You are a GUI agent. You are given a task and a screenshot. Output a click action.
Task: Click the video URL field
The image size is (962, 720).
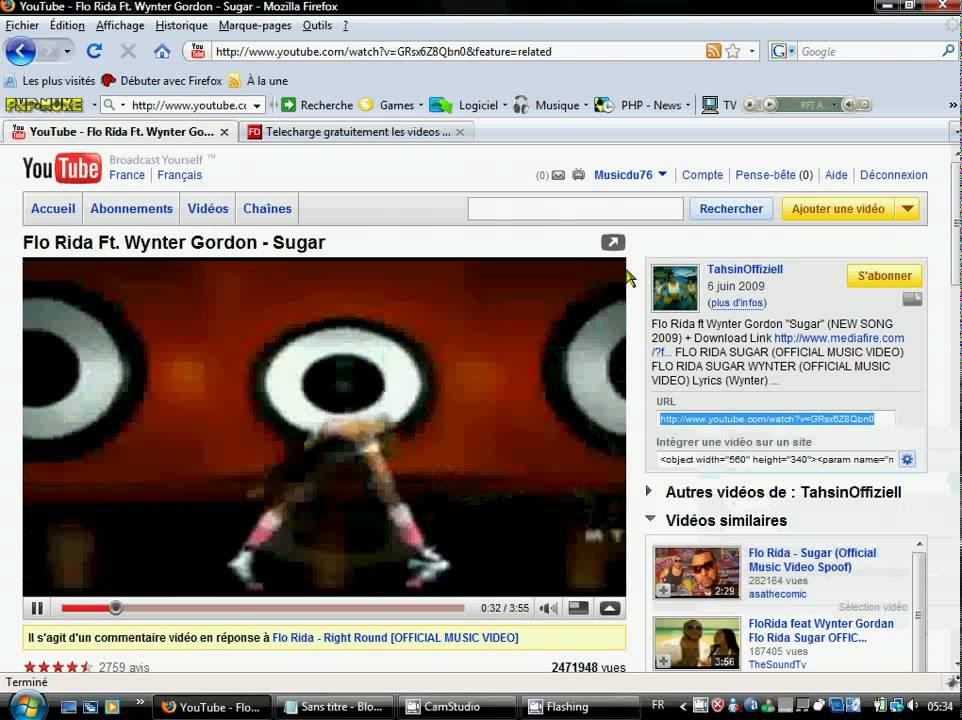point(775,419)
